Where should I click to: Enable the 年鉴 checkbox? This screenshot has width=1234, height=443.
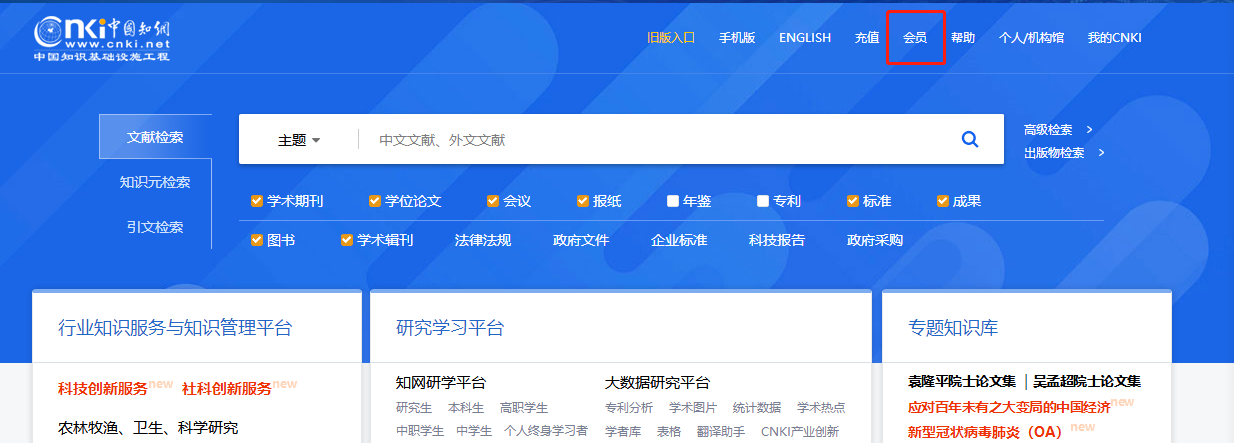pyautogui.click(x=673, y=201)
